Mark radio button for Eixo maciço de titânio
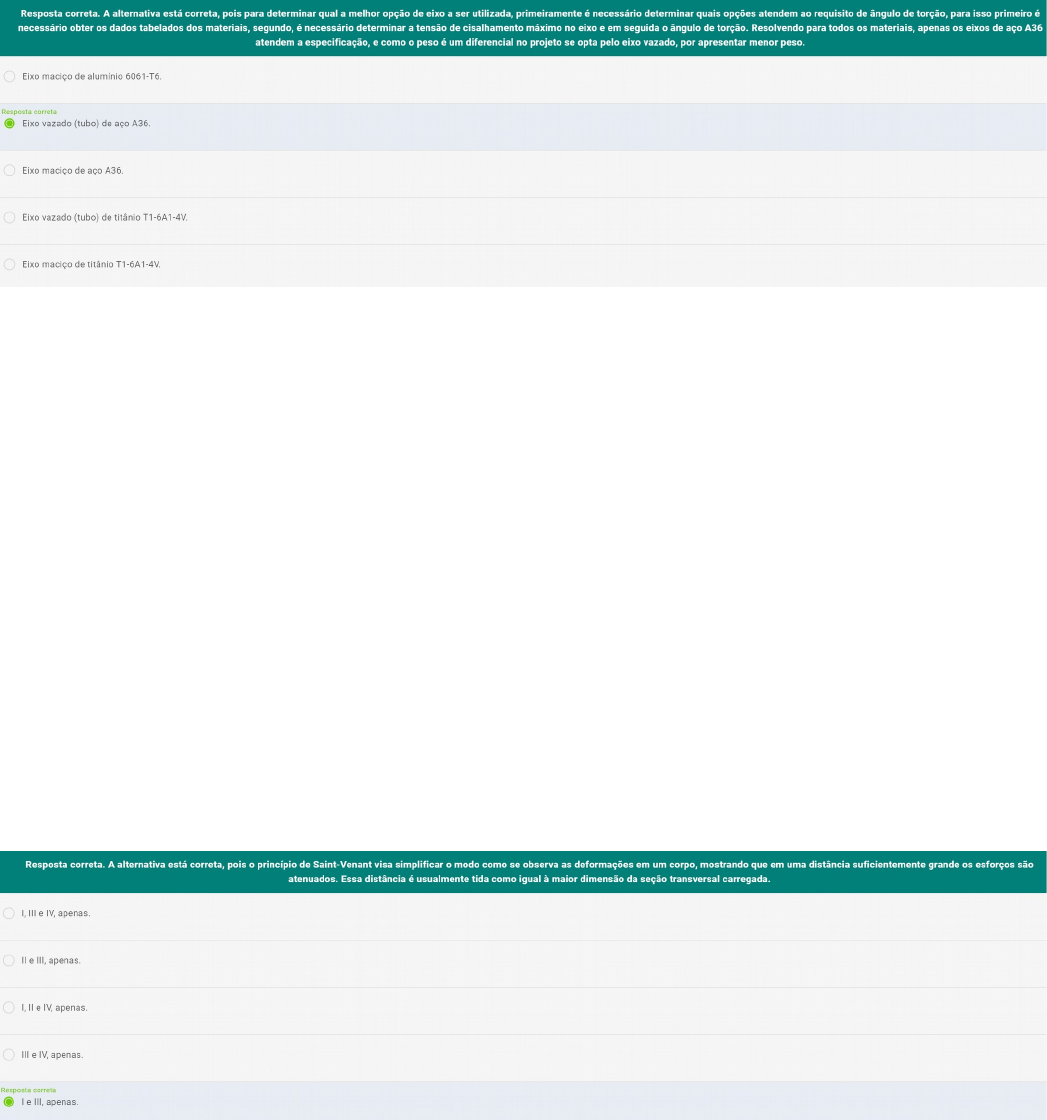This screenshot has width=1047, height=1120. [10, 264]
